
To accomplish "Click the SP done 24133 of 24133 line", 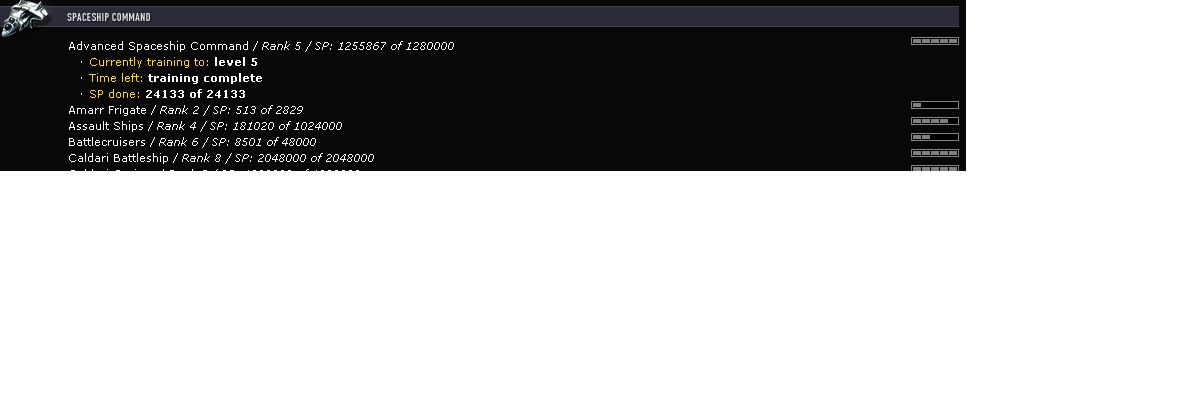I will point(163,94).
